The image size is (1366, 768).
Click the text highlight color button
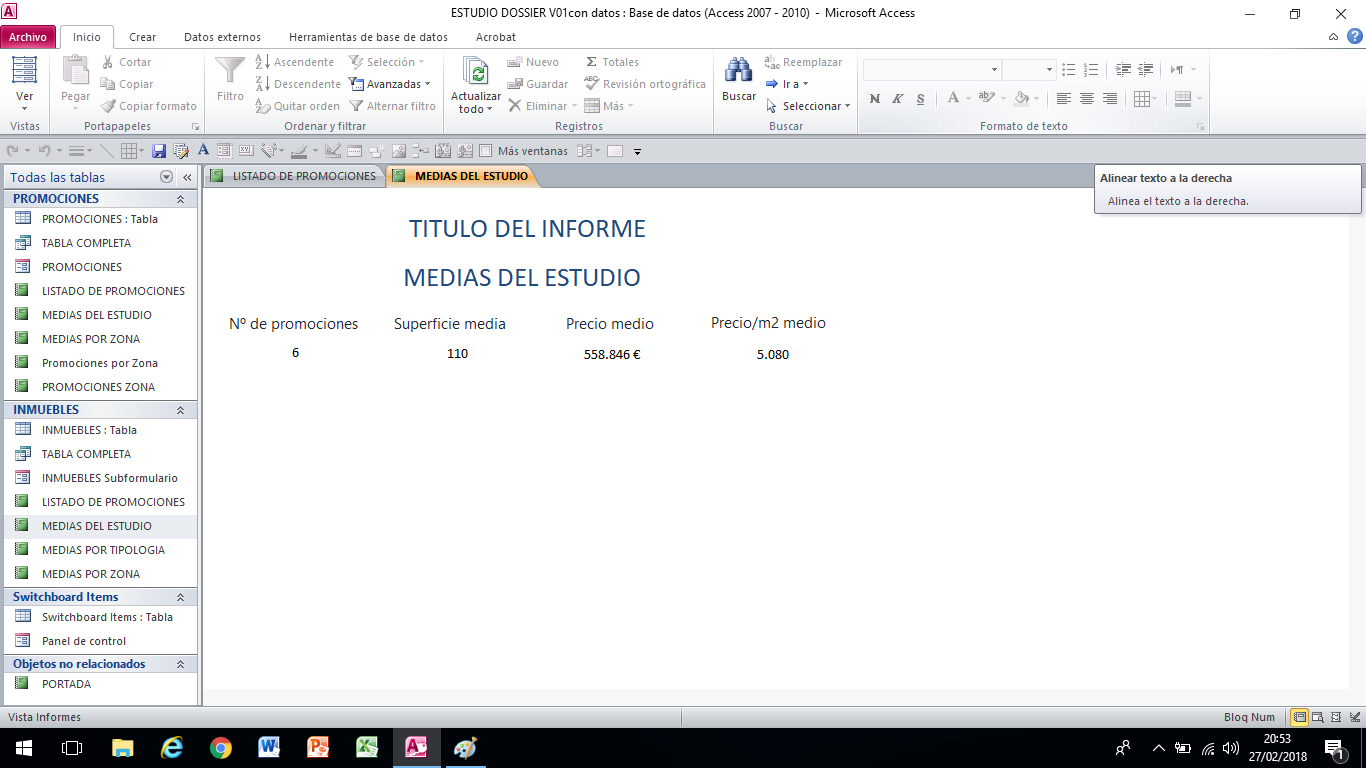[986, 98]
